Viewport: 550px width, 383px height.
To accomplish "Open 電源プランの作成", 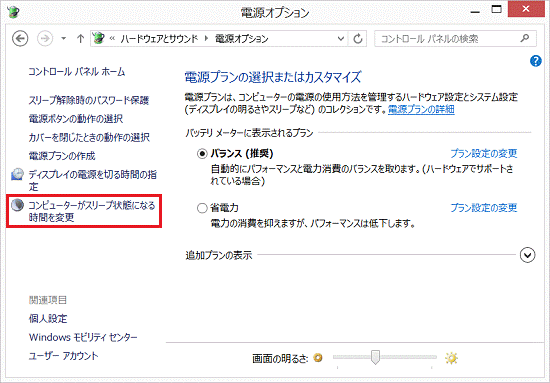I will [62, 156].
